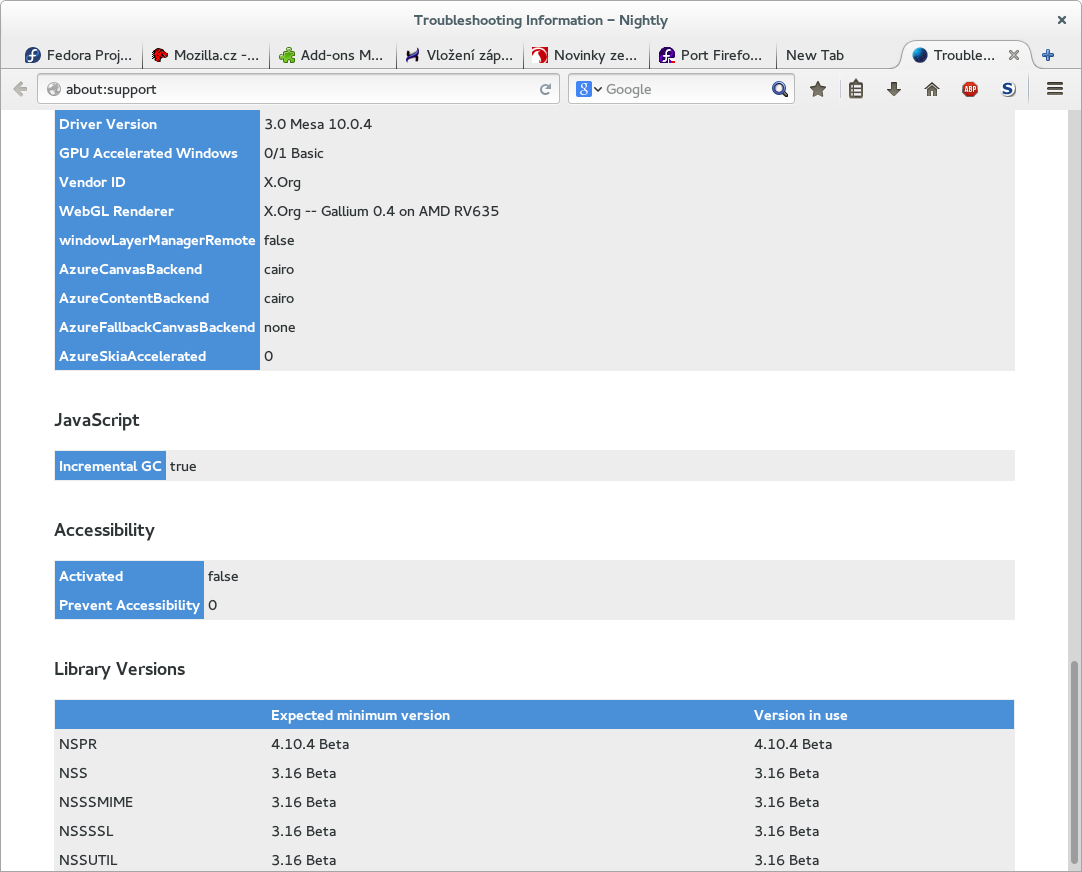This screenshot has width=1082, height=872.
Task: Open Adblock Plus icon
Action: pyautogui.click(x=970, y=89)
